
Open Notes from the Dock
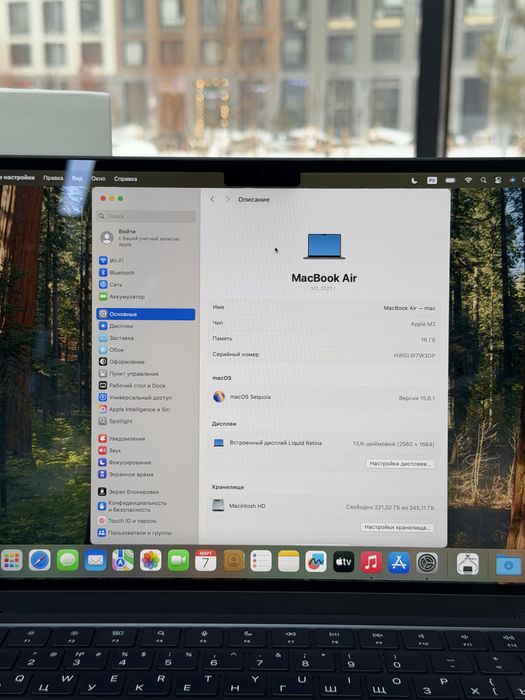[x=289, y=561]
